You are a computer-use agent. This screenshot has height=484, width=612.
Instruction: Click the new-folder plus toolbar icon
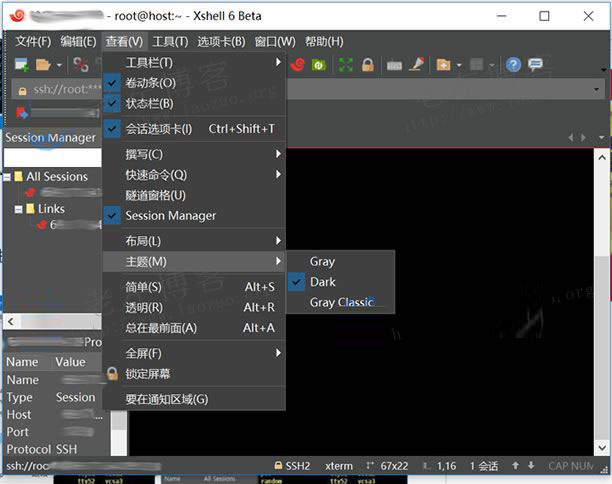[443, 65]
